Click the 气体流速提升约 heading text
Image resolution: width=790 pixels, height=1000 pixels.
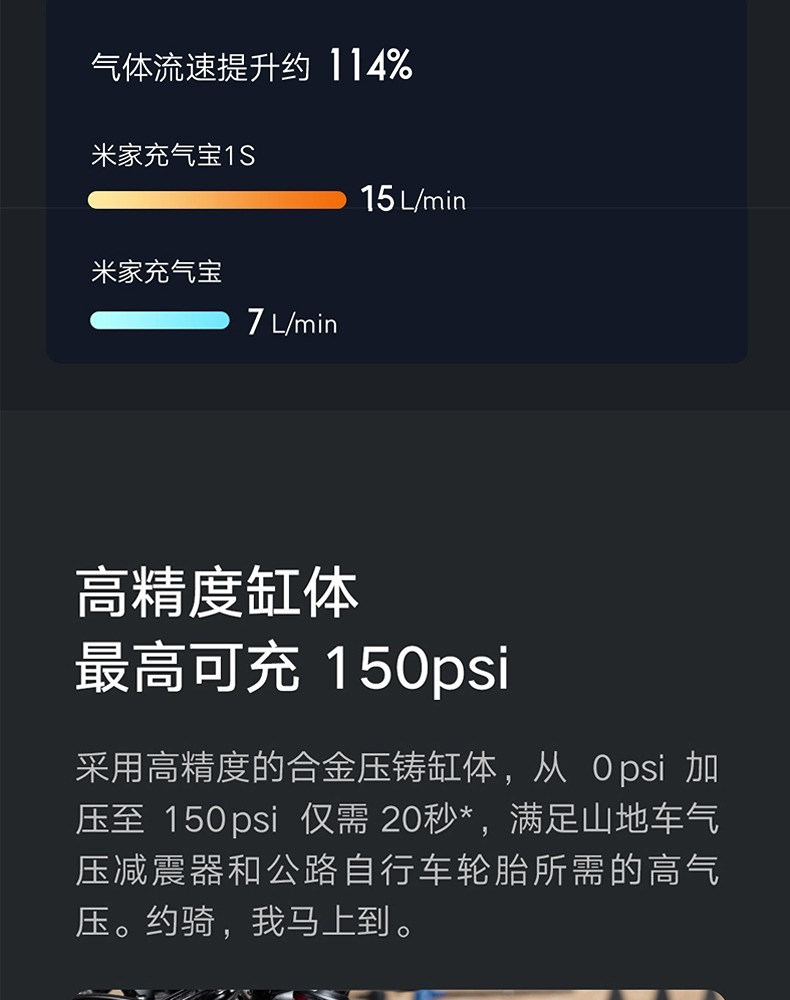201,68
